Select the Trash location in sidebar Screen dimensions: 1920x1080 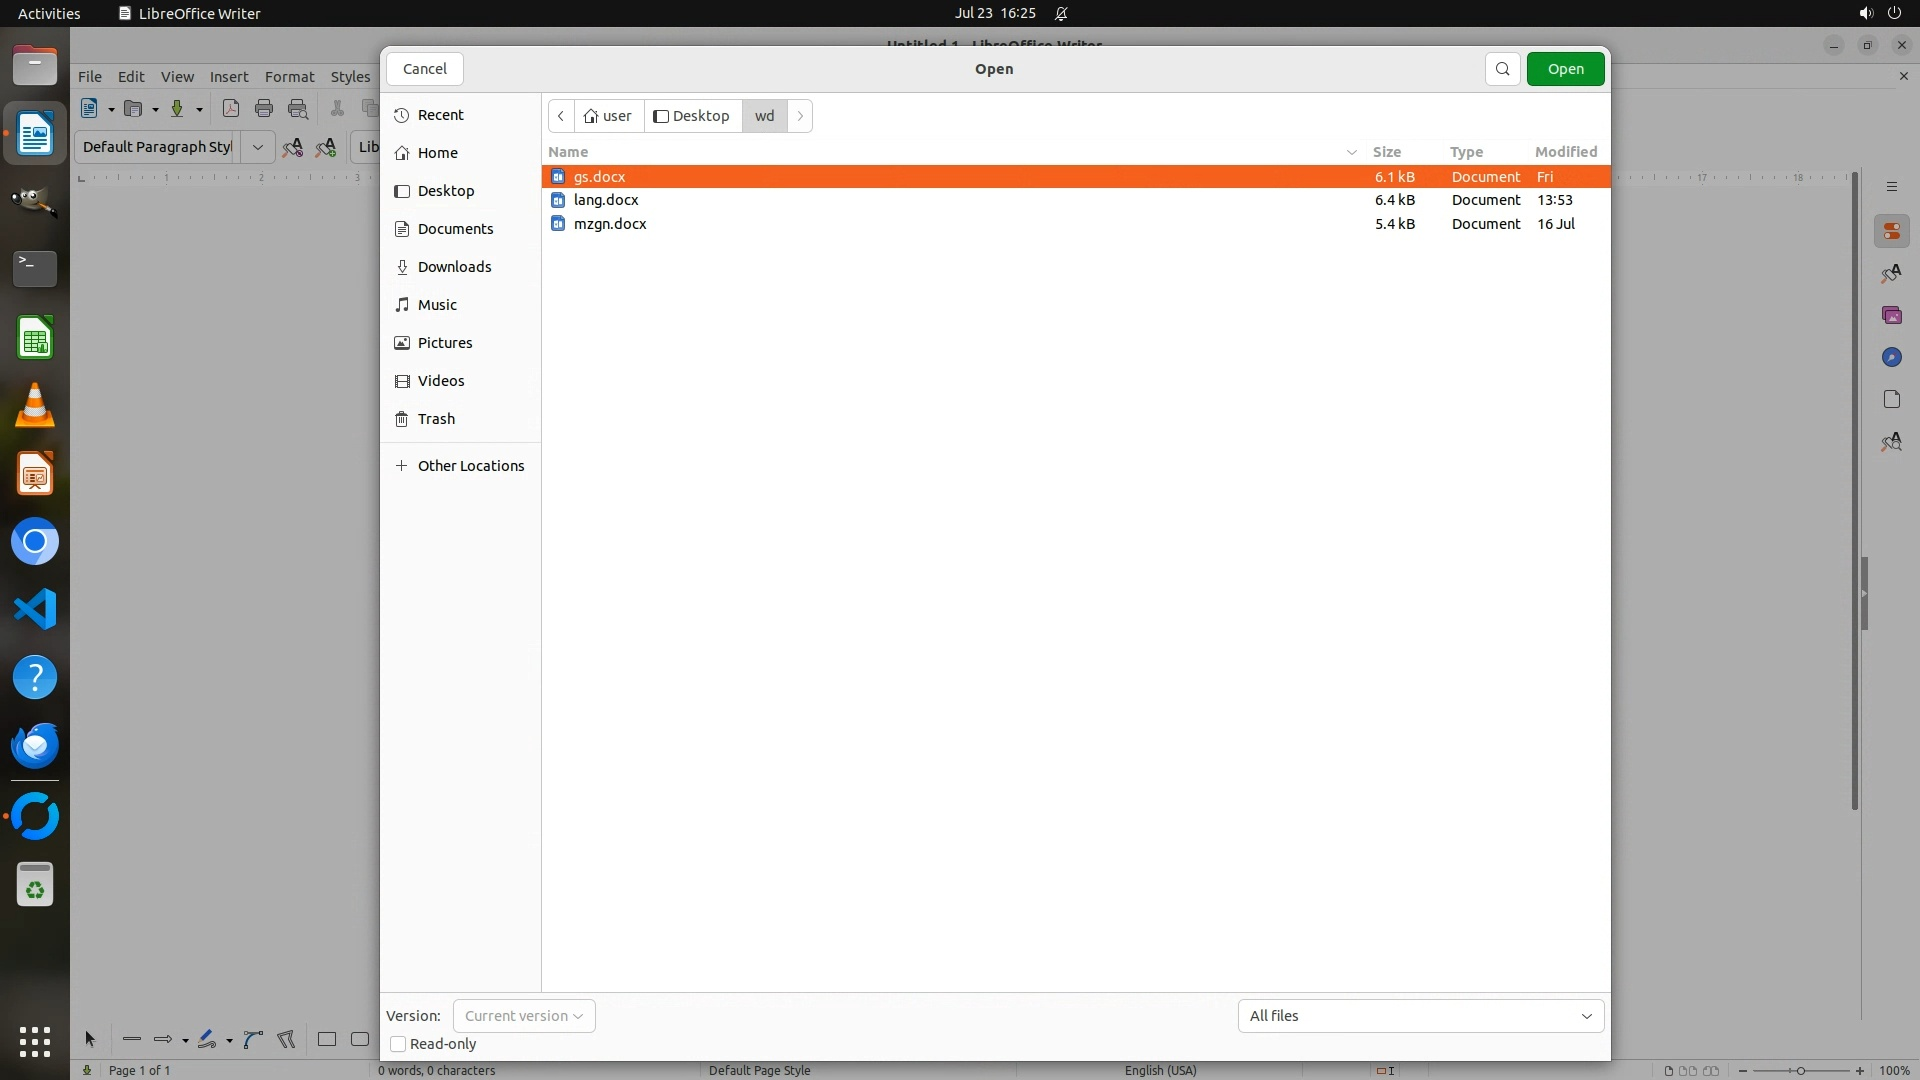click(436, 419)
